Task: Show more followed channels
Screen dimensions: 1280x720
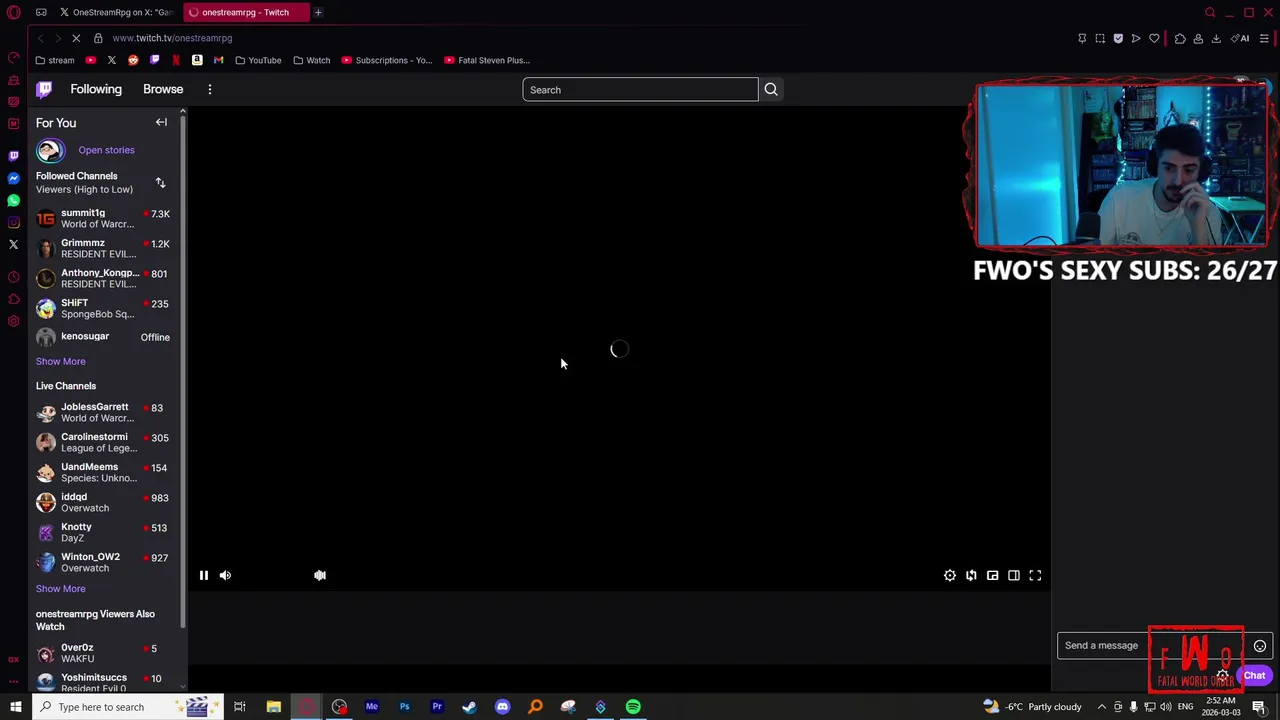Action: (x=60, y=361)
